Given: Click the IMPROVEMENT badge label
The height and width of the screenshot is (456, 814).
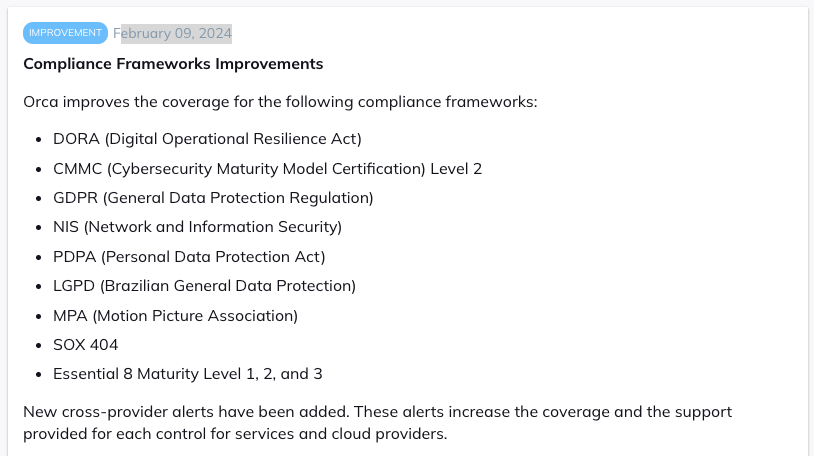Looking at the screenshot, I should (x=65, y=33).
